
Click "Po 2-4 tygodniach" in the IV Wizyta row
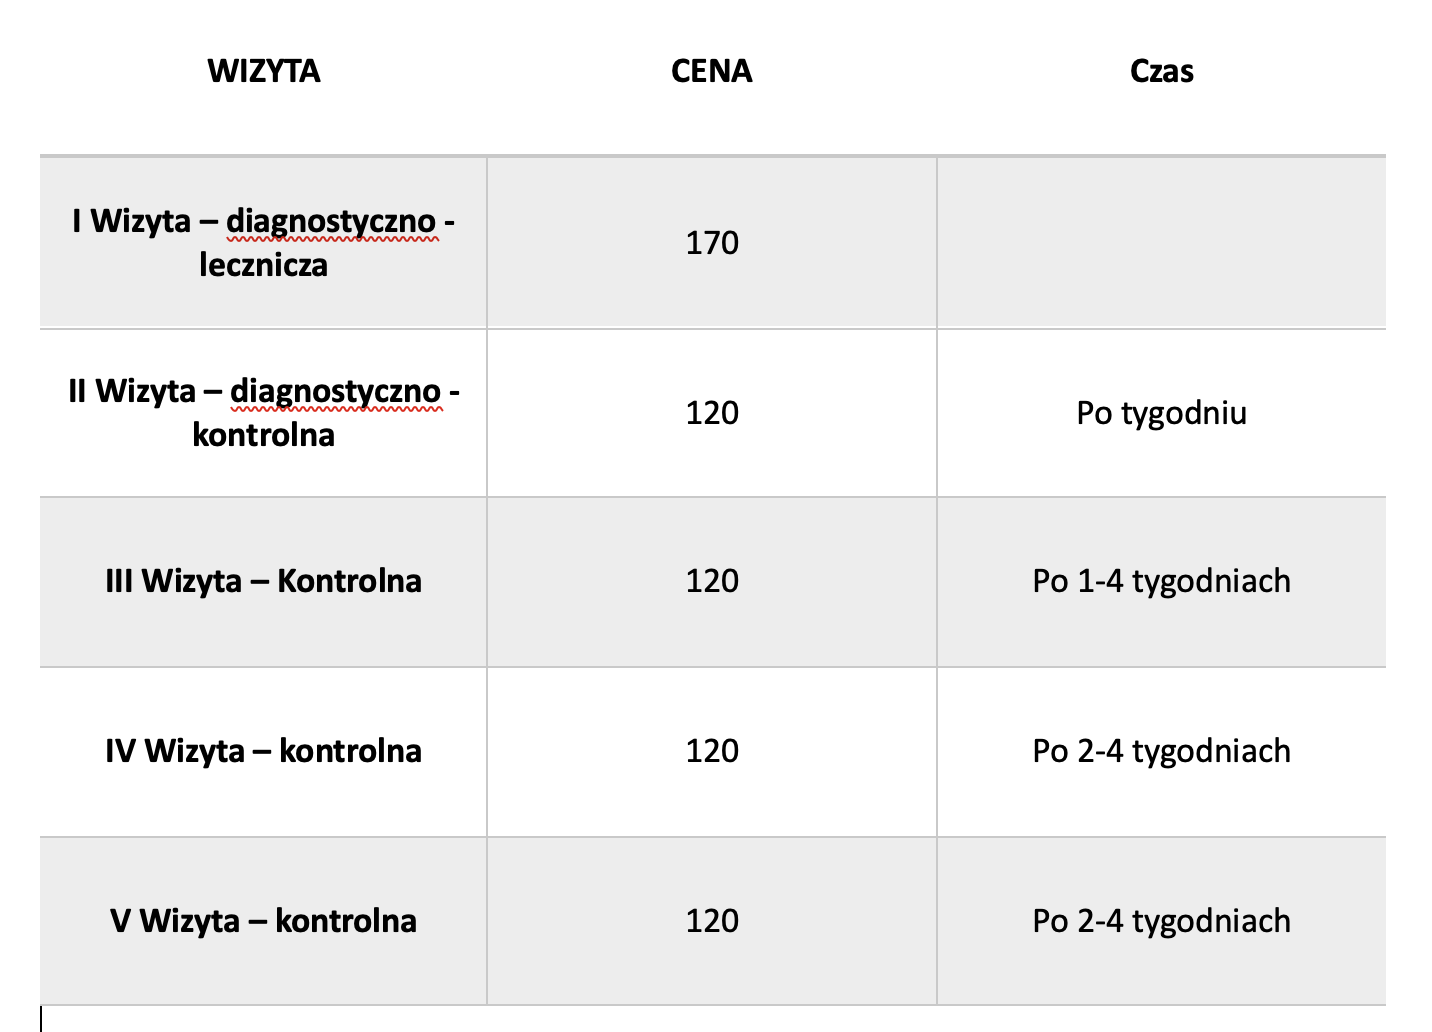(x=1161, y=751)
